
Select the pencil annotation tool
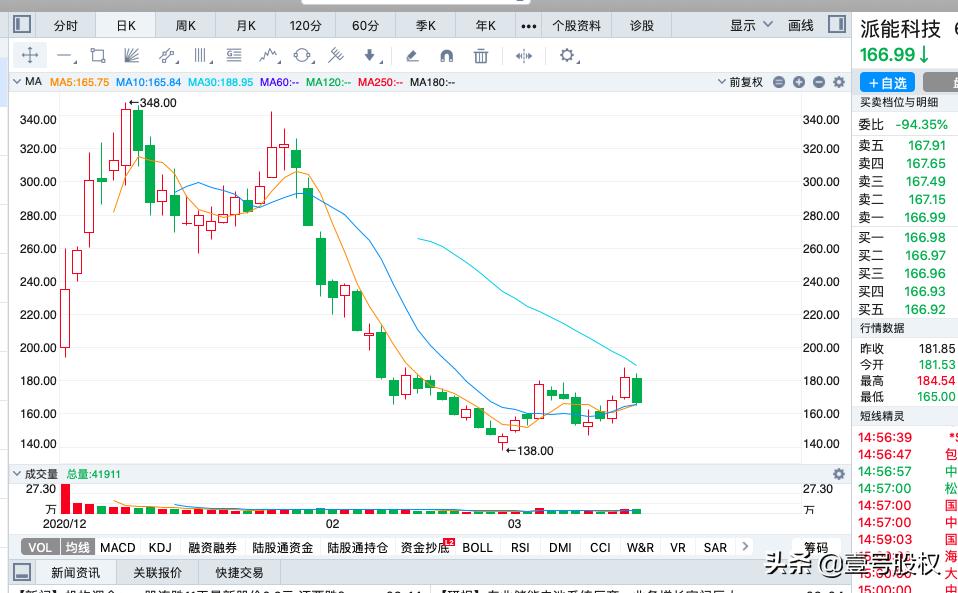tap(414, 55)
